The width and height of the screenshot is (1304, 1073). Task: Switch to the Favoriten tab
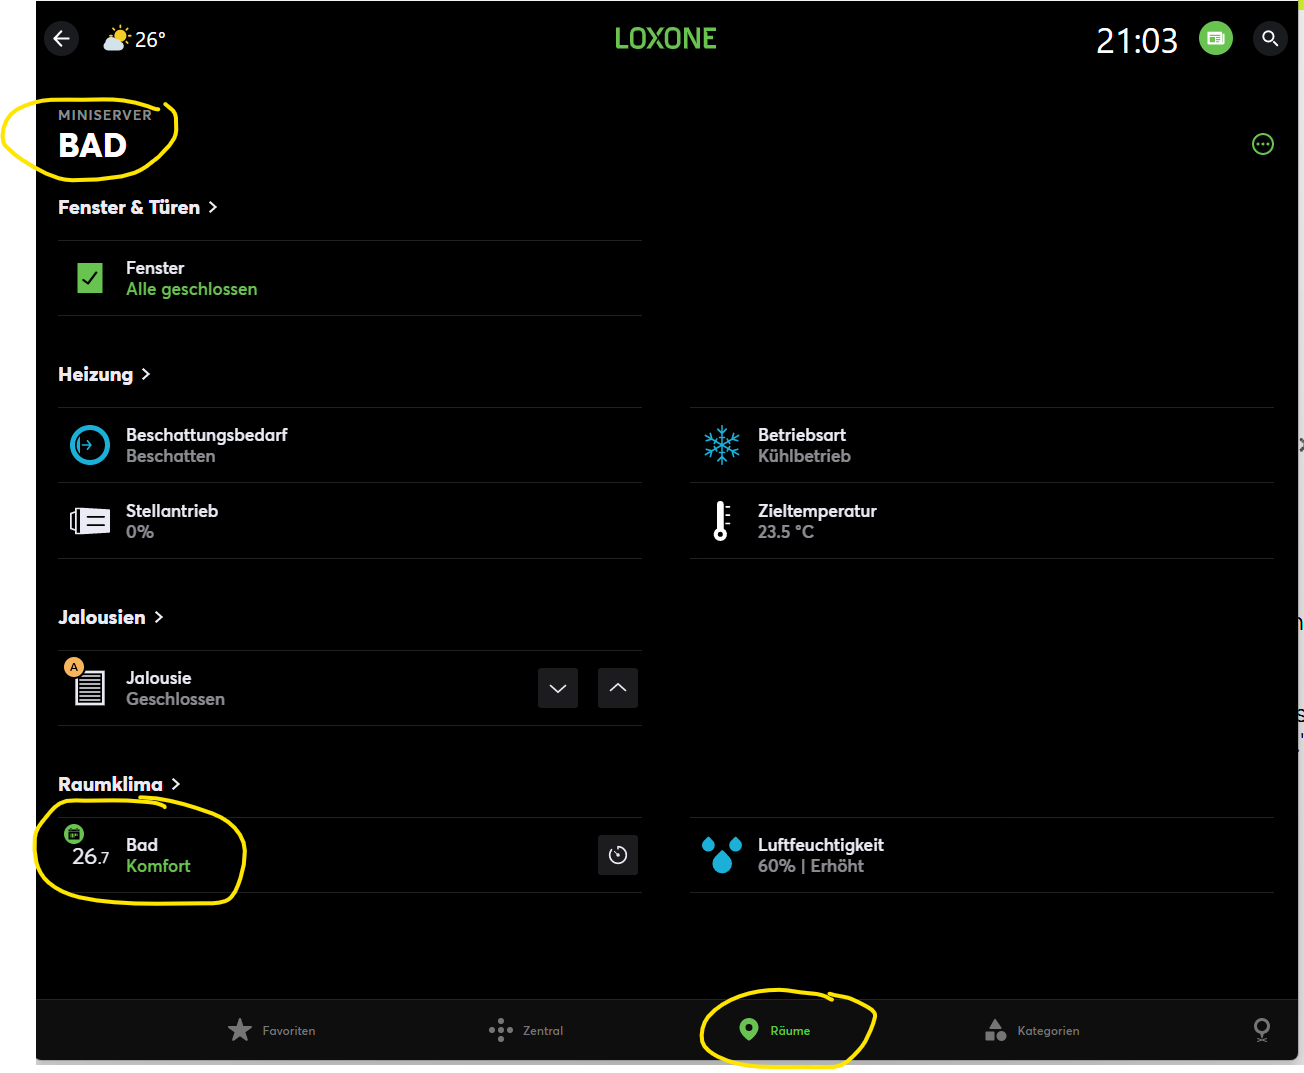(271, 1030)
